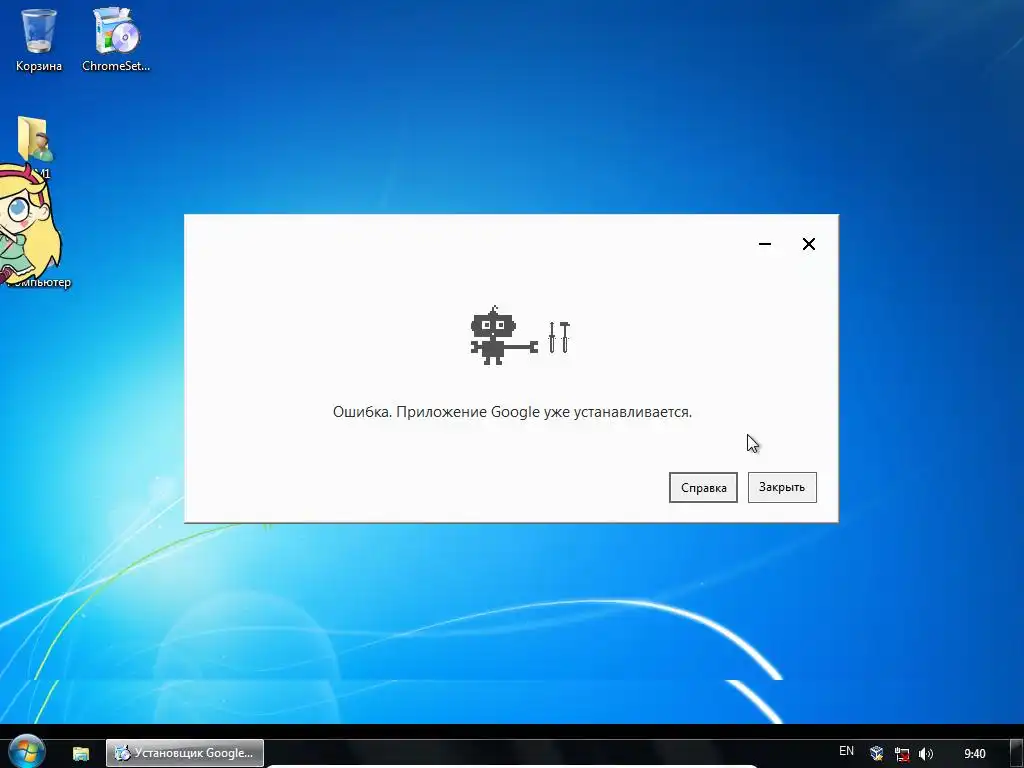Viewport: 1024px width, 768px height.
Task: Open the network status tray icon
Action: tap(901, 754)
